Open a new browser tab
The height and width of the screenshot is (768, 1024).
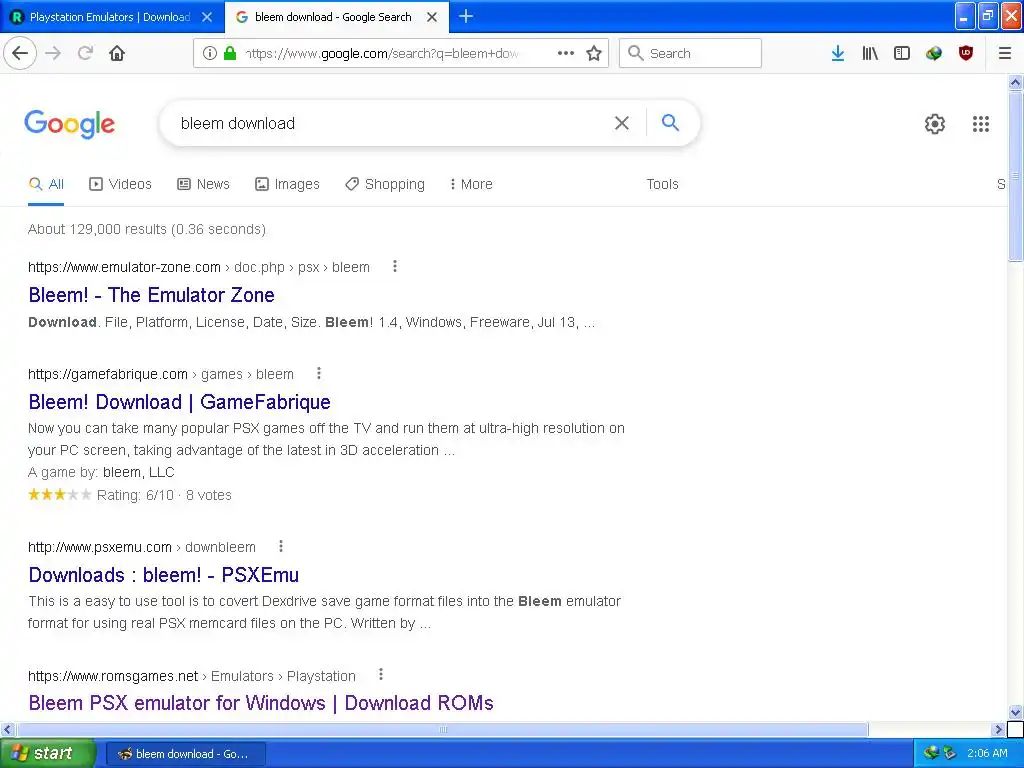pyautogui.click(x=466, y=16)
